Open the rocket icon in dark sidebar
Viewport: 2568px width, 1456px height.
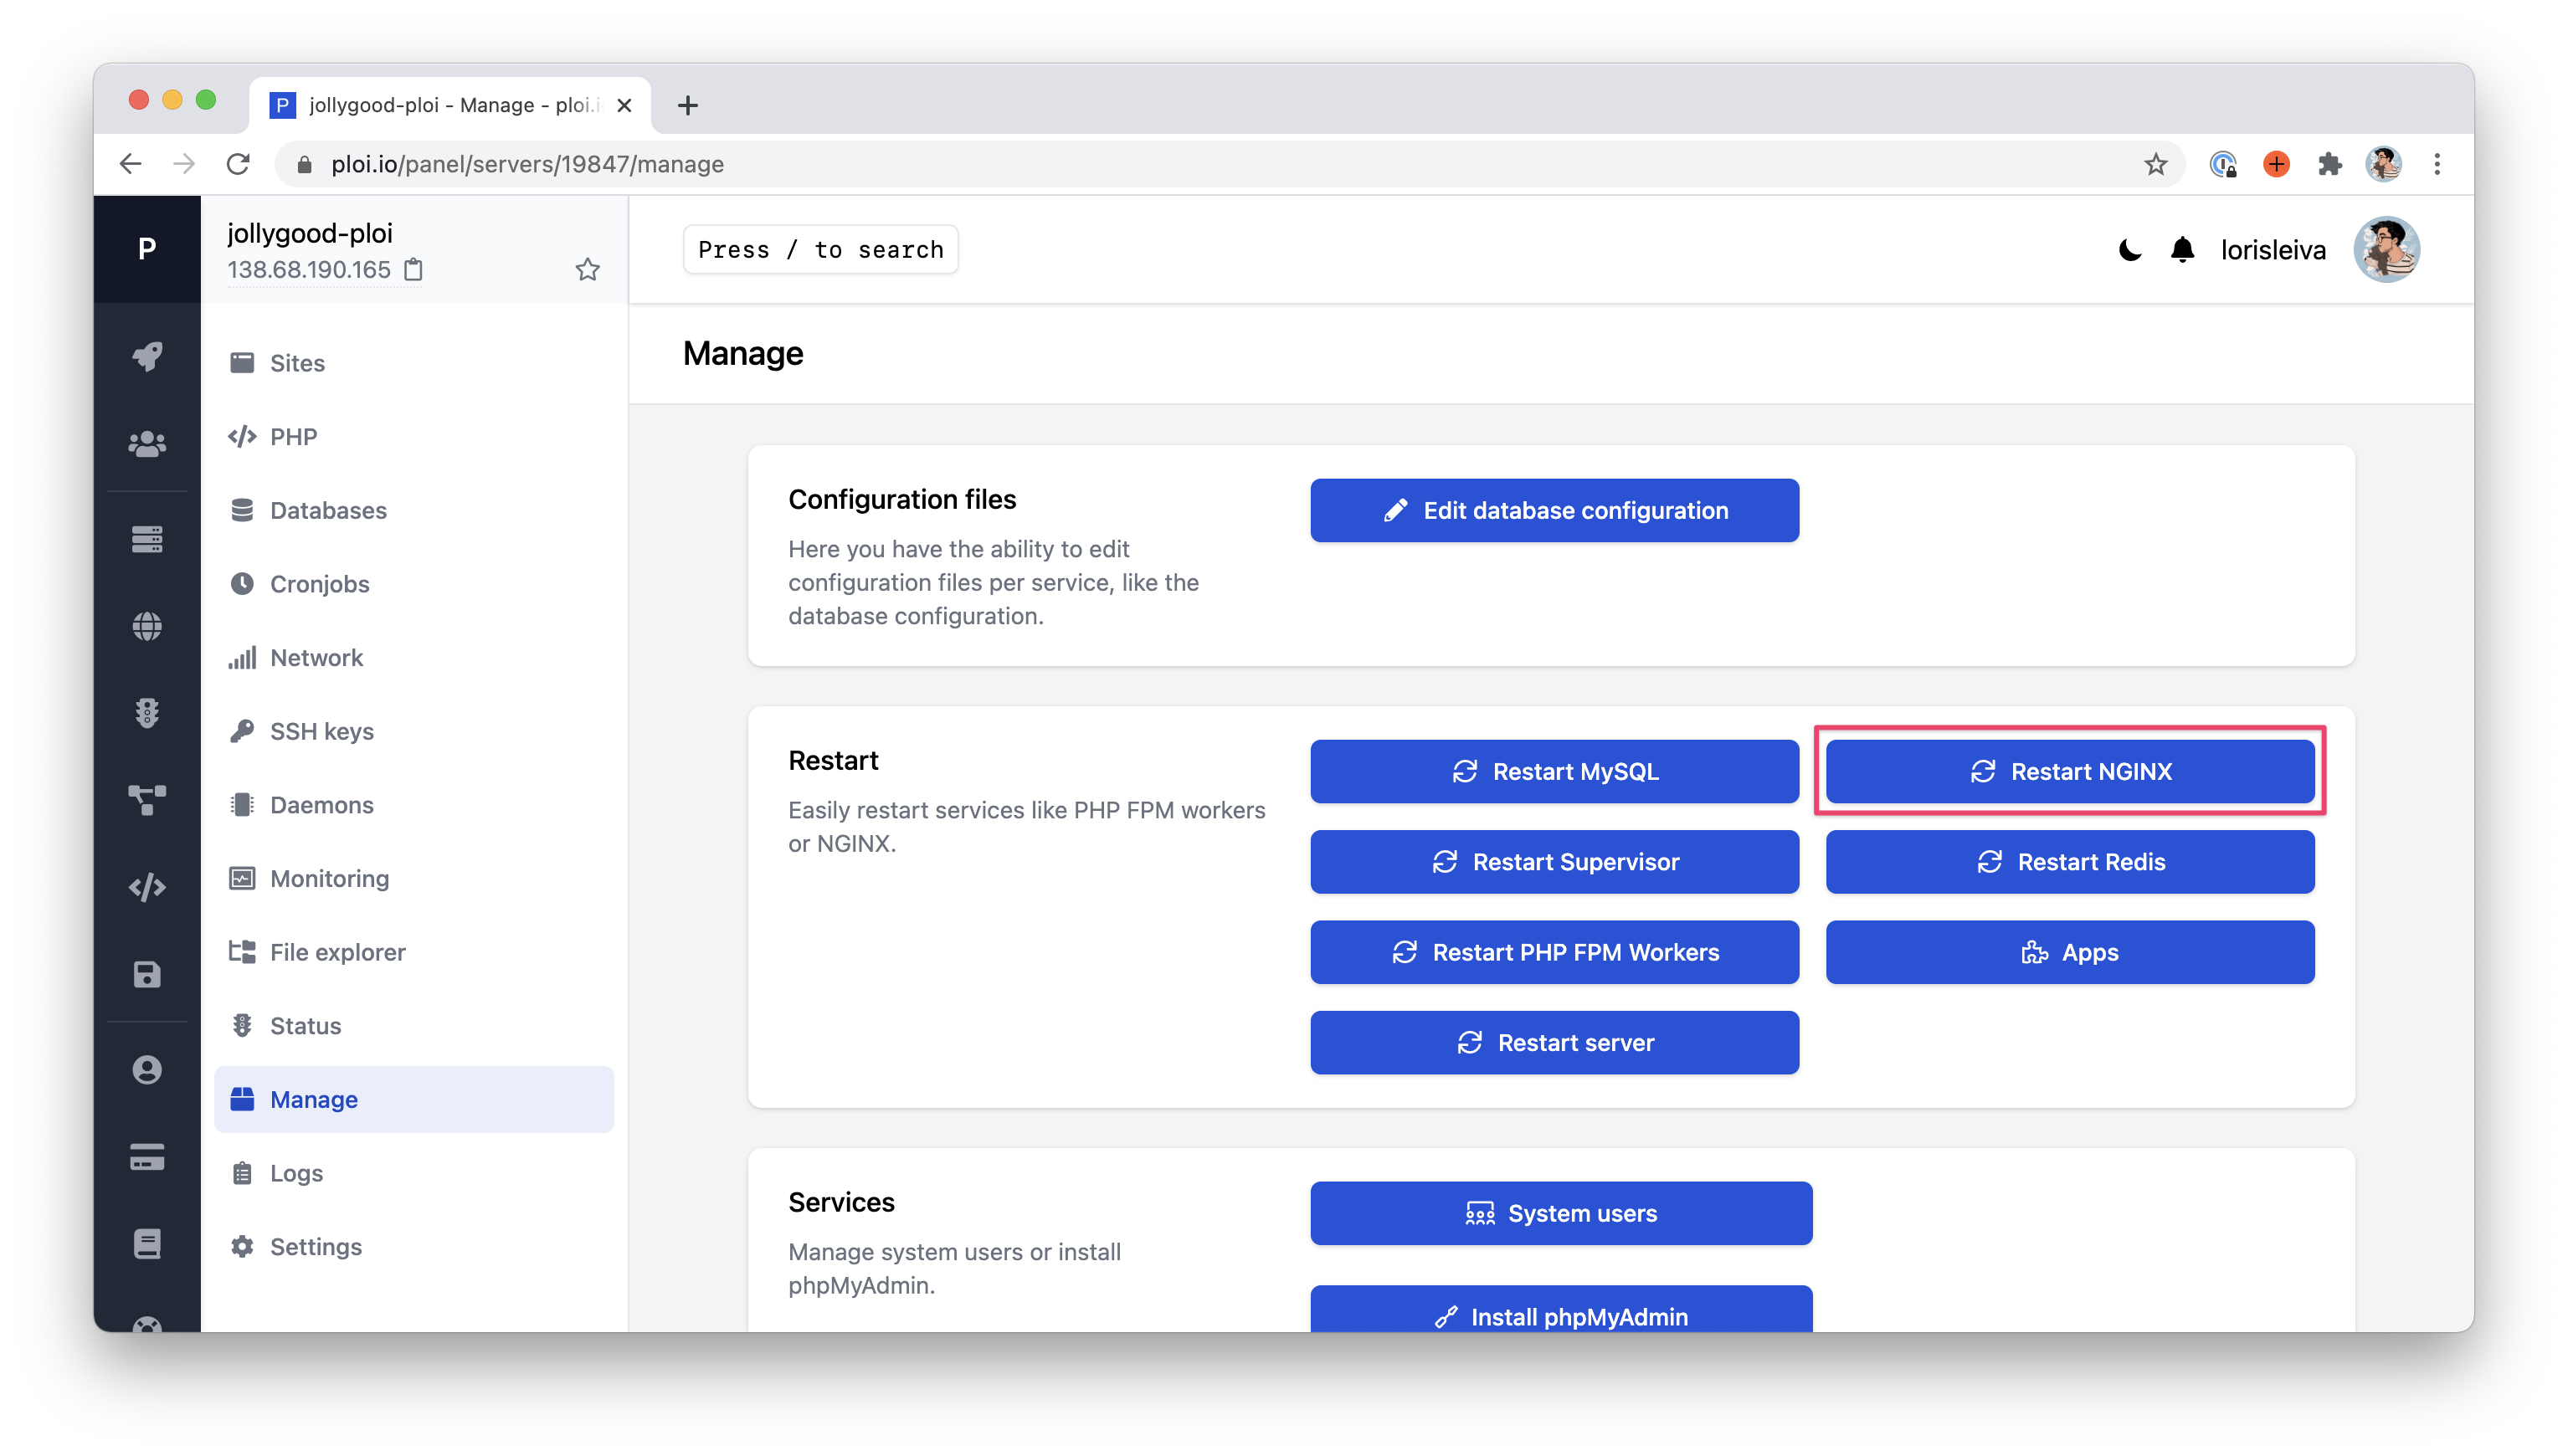click(x=147, y=356)
